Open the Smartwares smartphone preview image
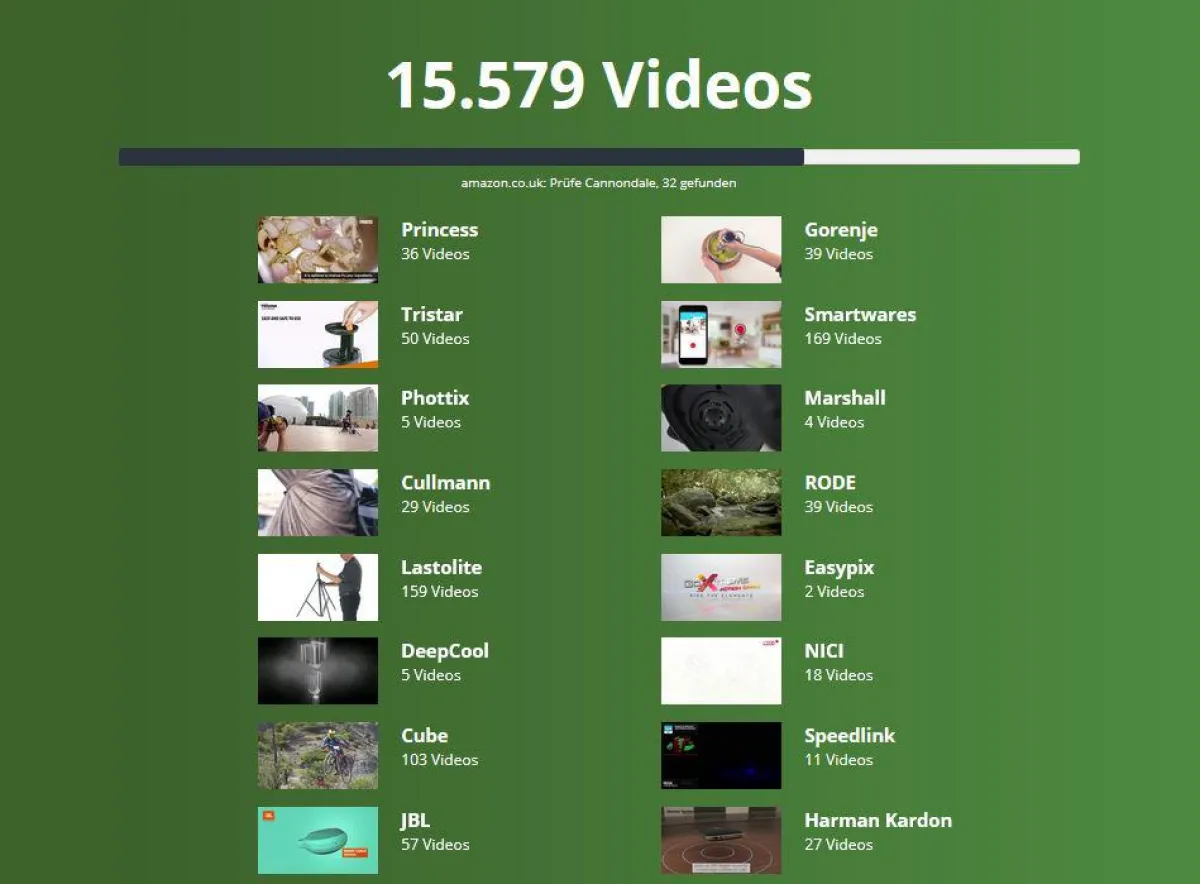The image size is (1200, 884). pyautogui.click(x=720, y=334)
